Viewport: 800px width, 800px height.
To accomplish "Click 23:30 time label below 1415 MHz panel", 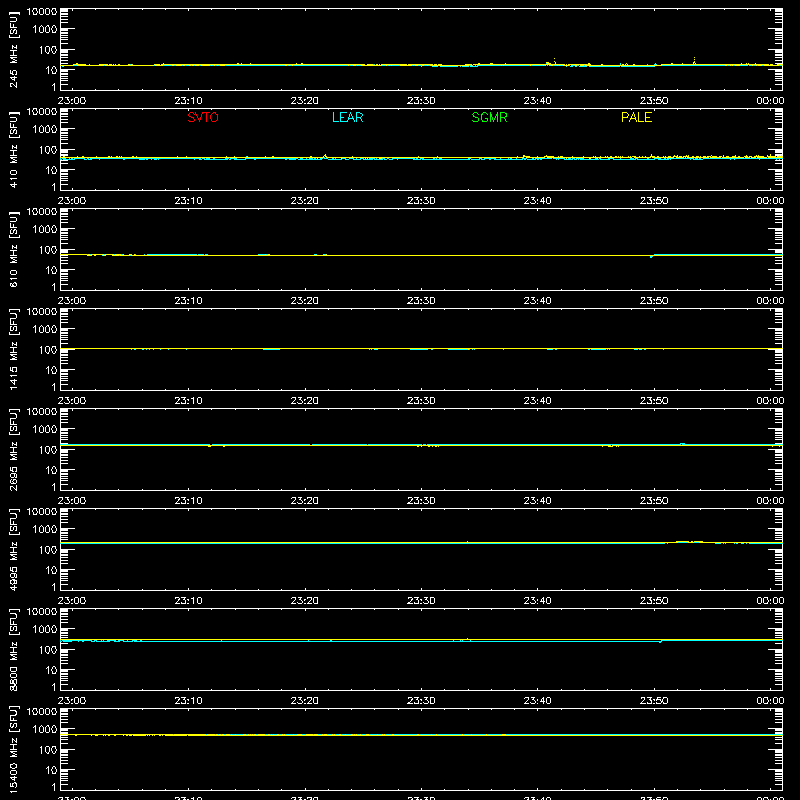I will click(x=421, y=401).
